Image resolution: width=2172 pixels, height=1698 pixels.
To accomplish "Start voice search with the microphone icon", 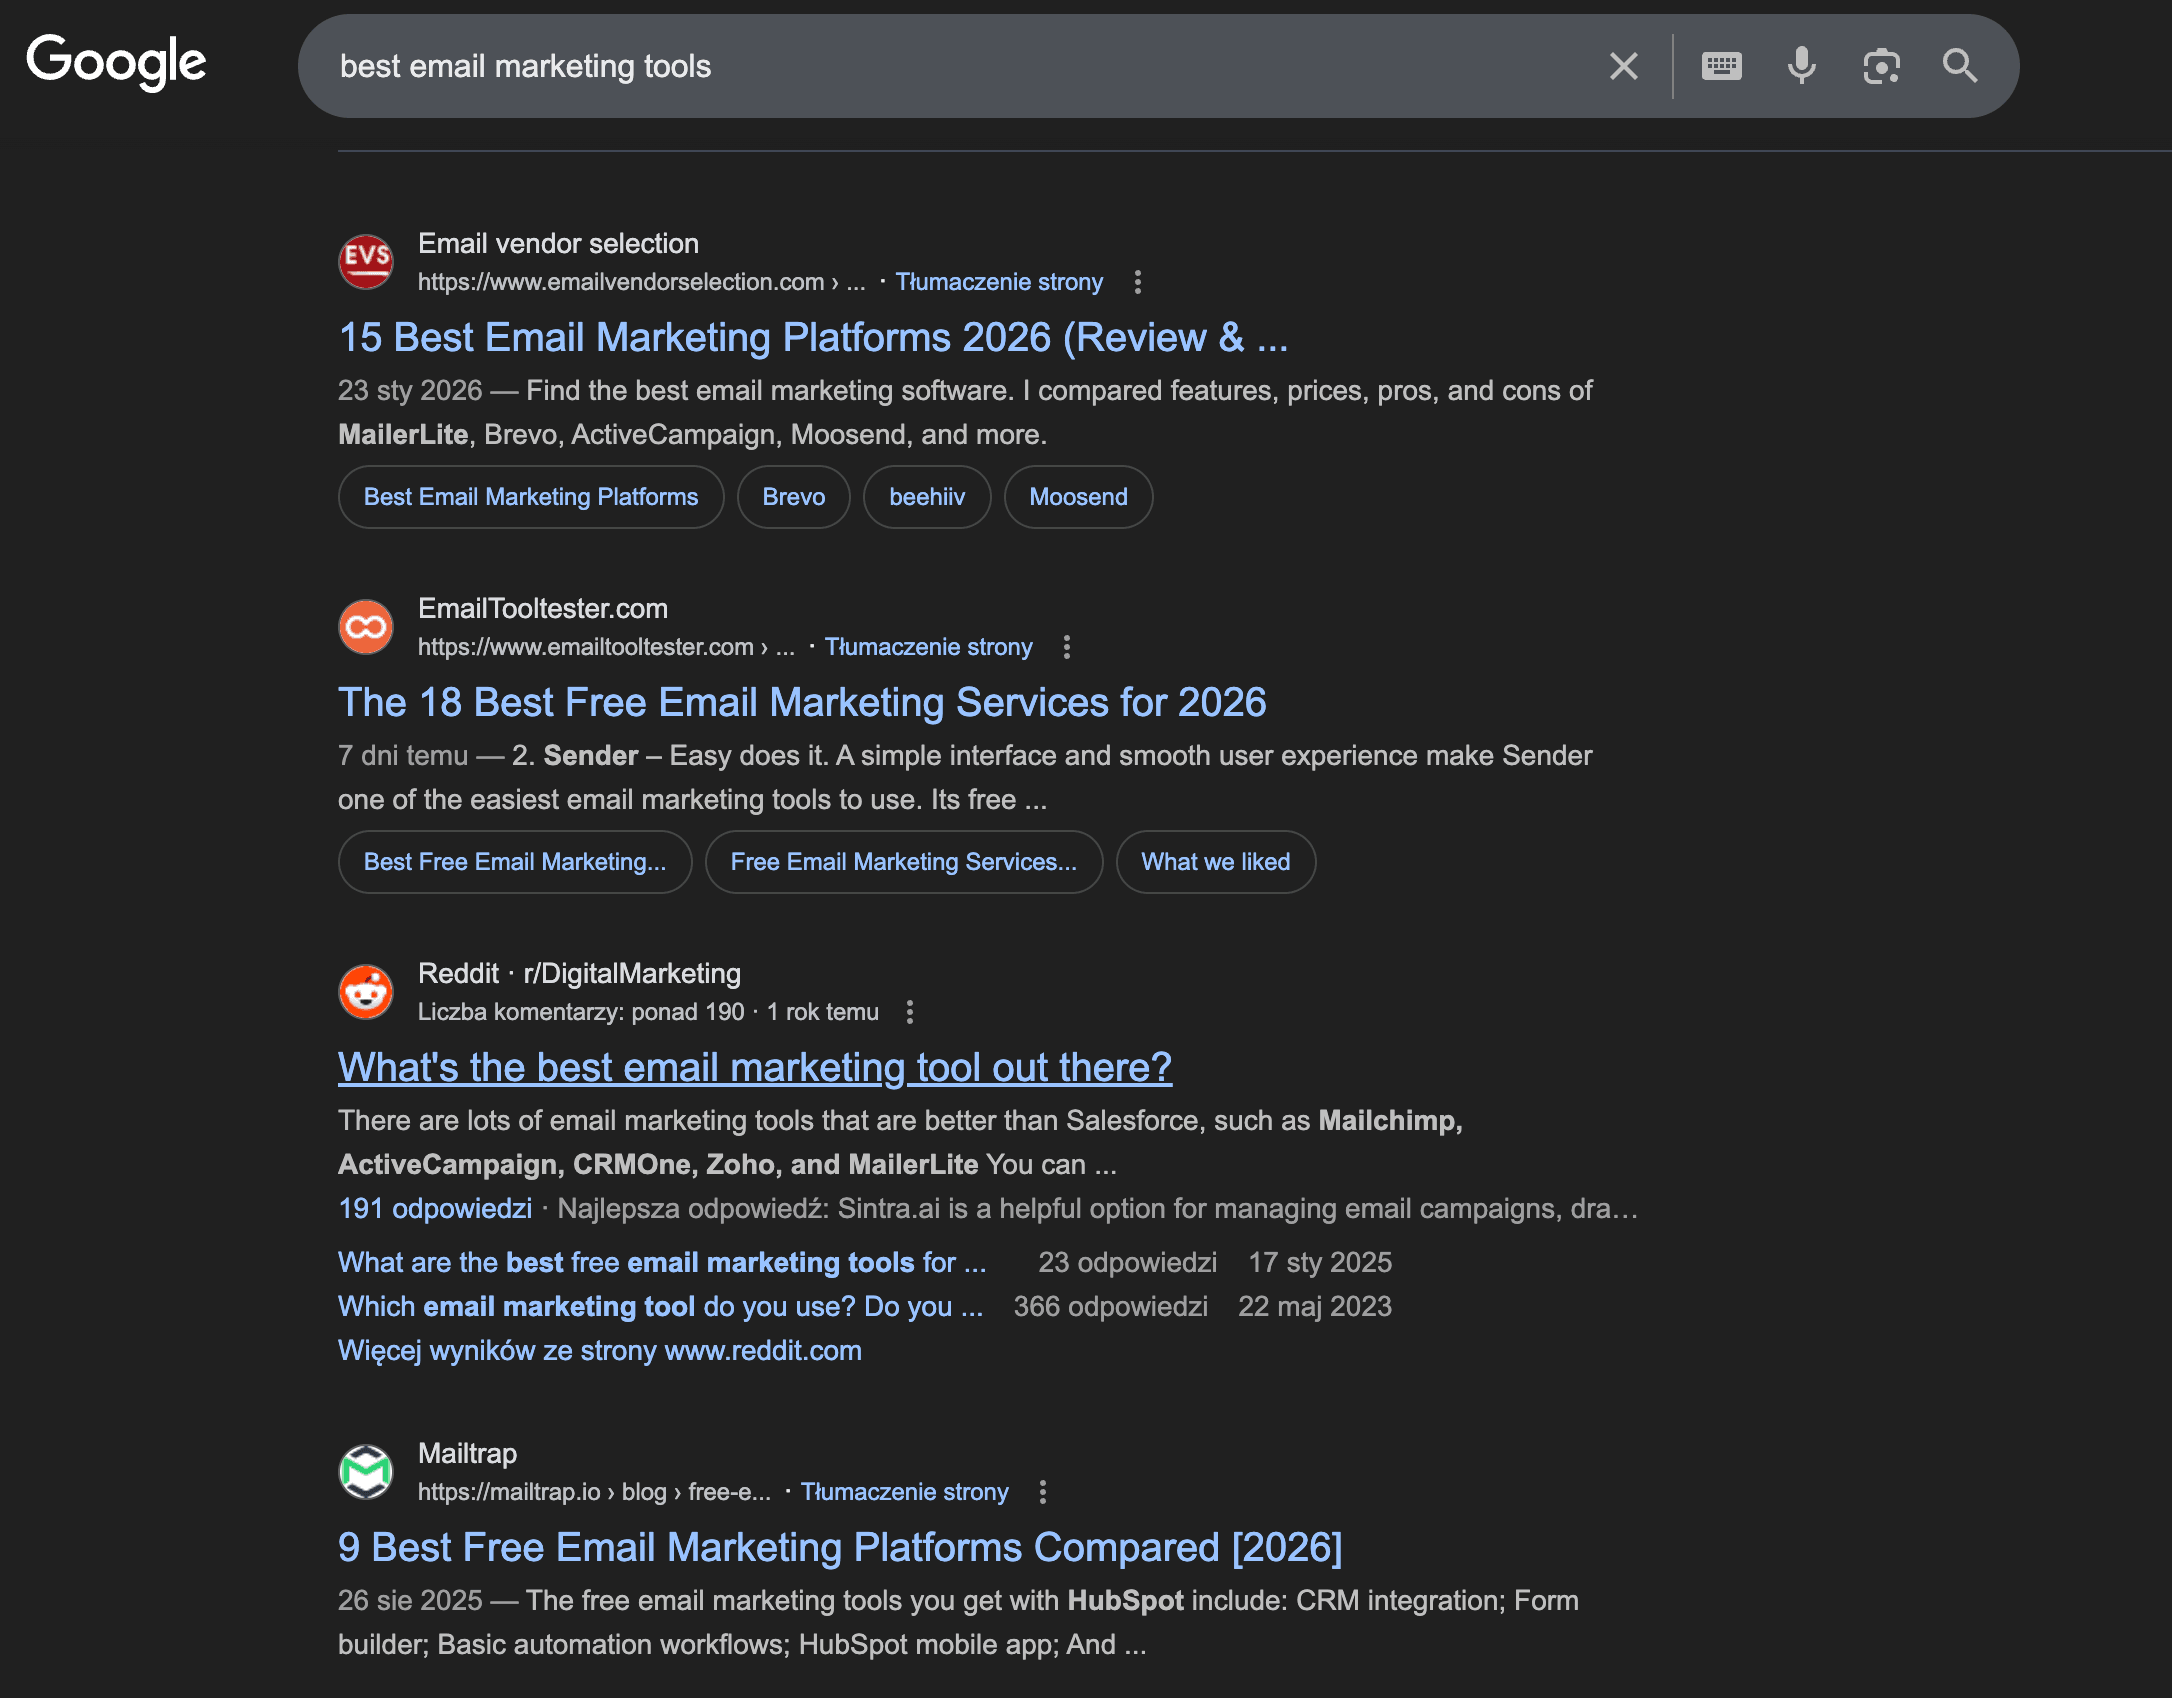I will (1801, 66).
